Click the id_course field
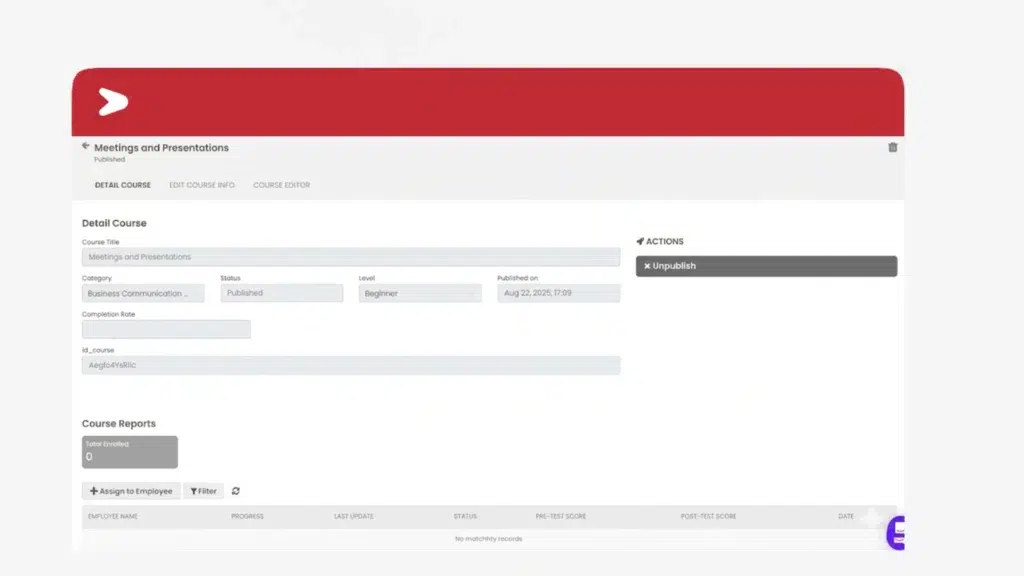 coord(350,365)
